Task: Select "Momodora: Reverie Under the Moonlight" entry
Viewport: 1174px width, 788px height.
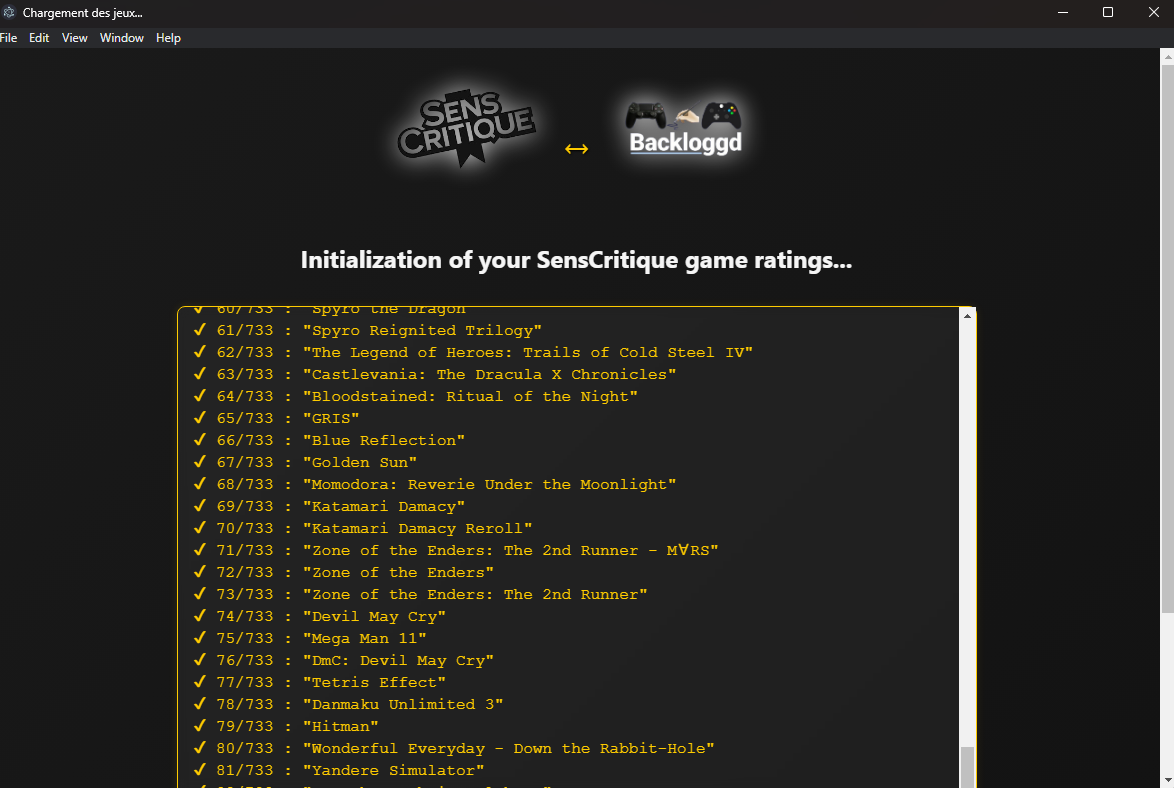Action: click(434, 484)
